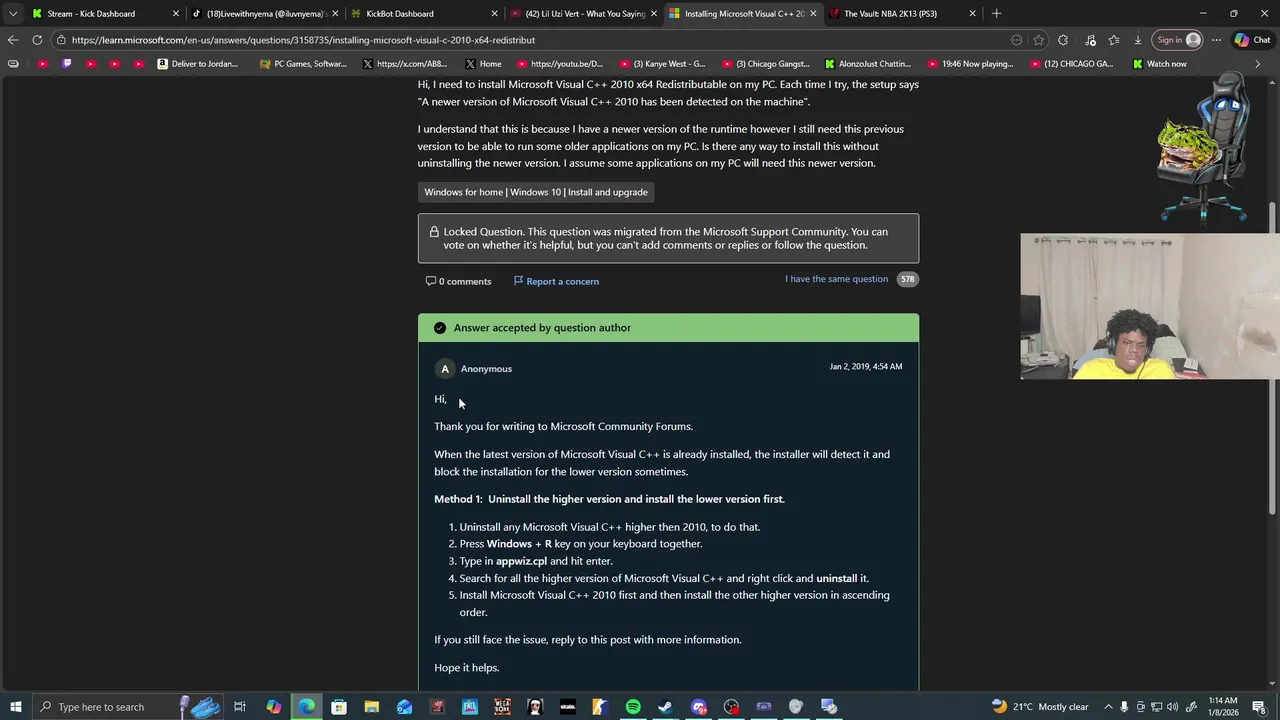
Task: Open 19:46 Now playing bookmark
Action: (x=970, y=64)
